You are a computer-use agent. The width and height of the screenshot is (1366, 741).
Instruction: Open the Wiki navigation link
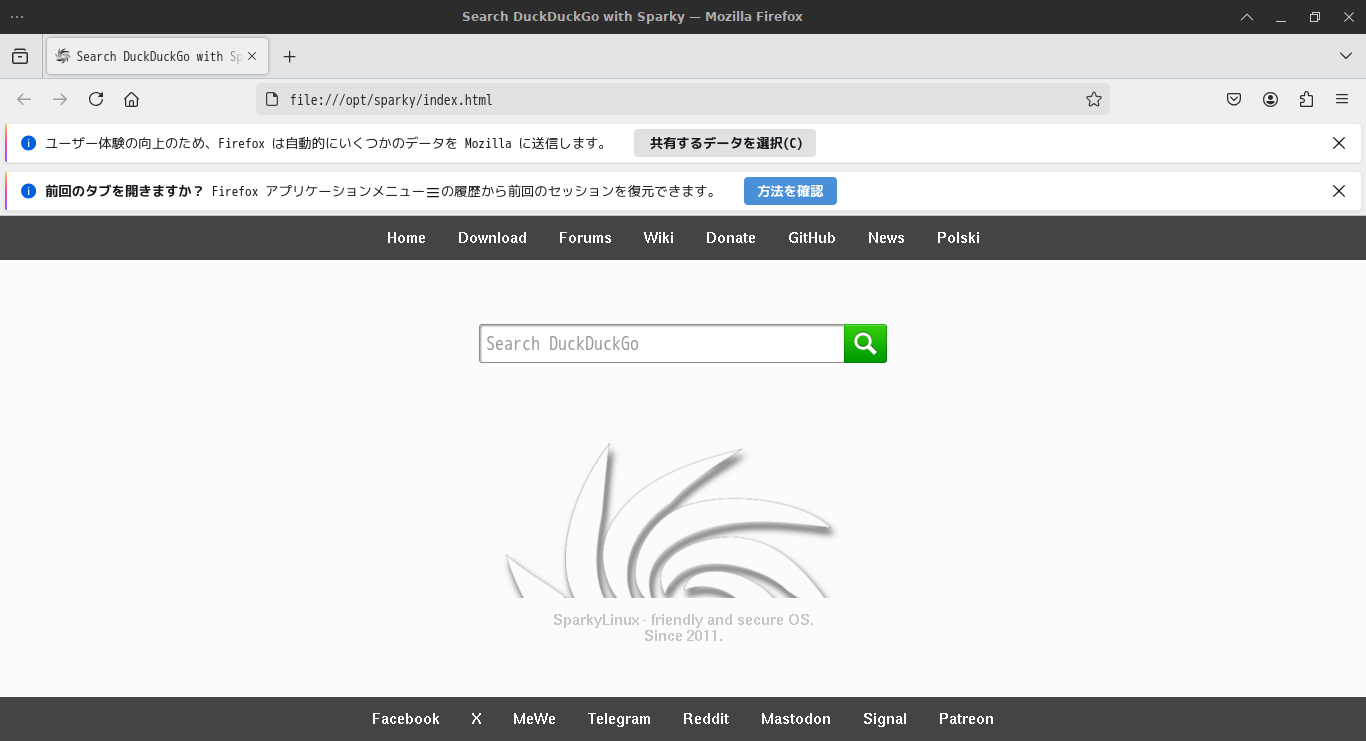tap(659, 238)
